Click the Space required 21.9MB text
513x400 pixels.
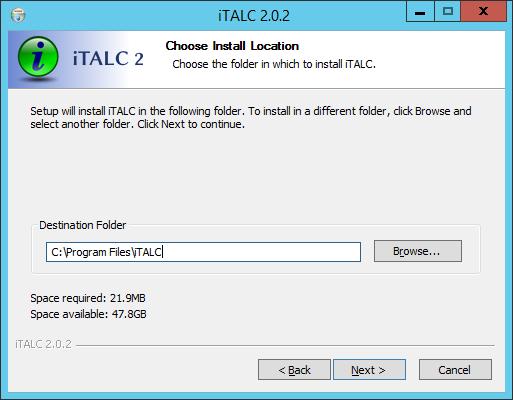click(88, 298)
